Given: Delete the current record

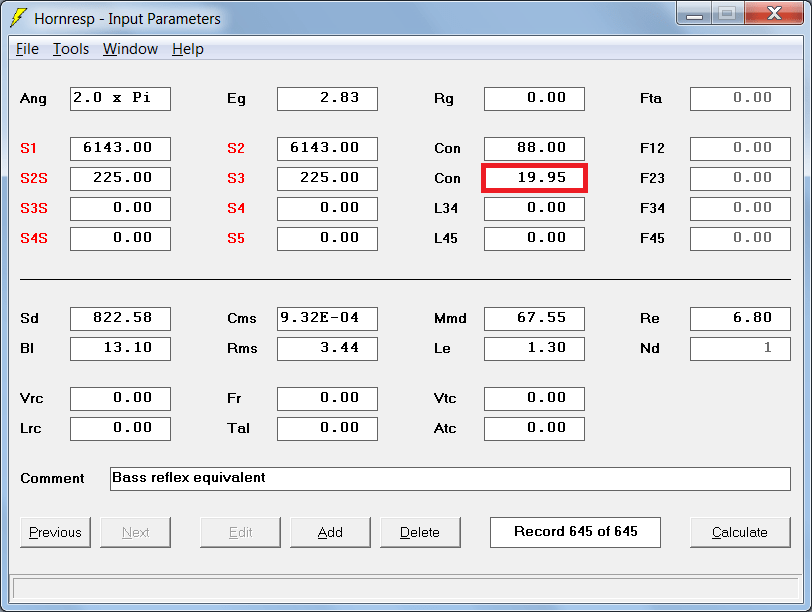Looking at the screenshot, I should [420, 532].
